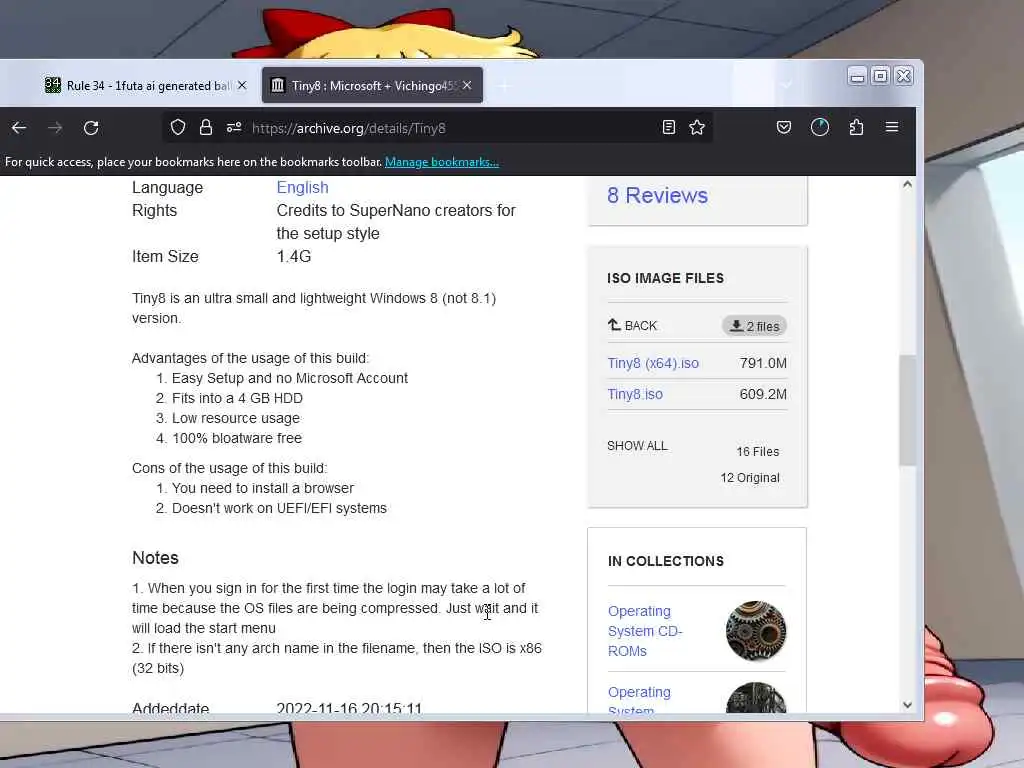Click the page scrollbar down arrow
The image size is (1024, 768).
point(907,705)
